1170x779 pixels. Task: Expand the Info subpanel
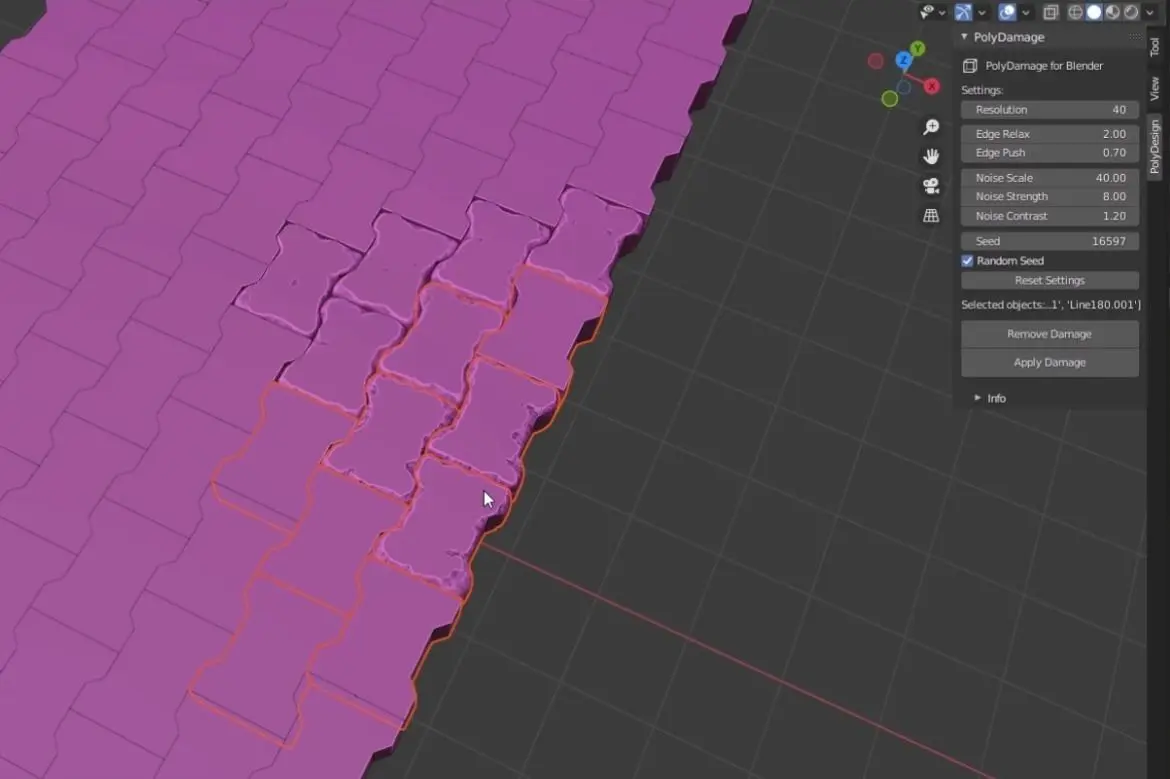(x=977, y=398)
